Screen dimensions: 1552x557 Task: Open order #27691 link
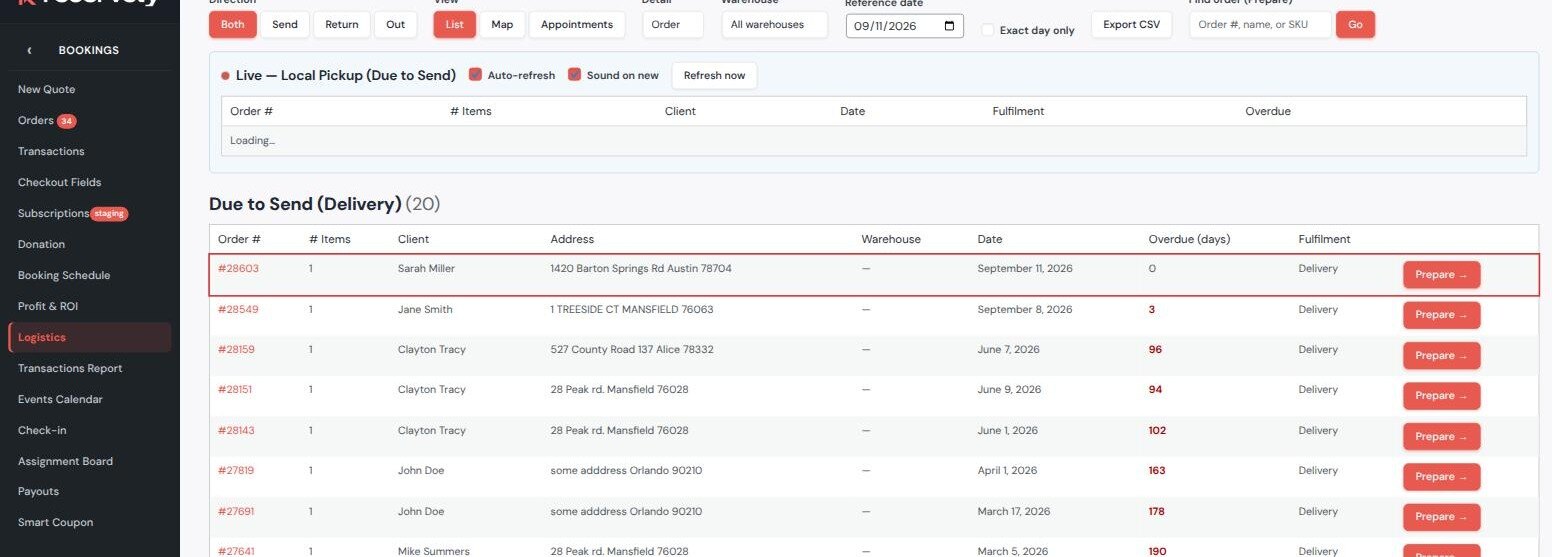[236, 511]
